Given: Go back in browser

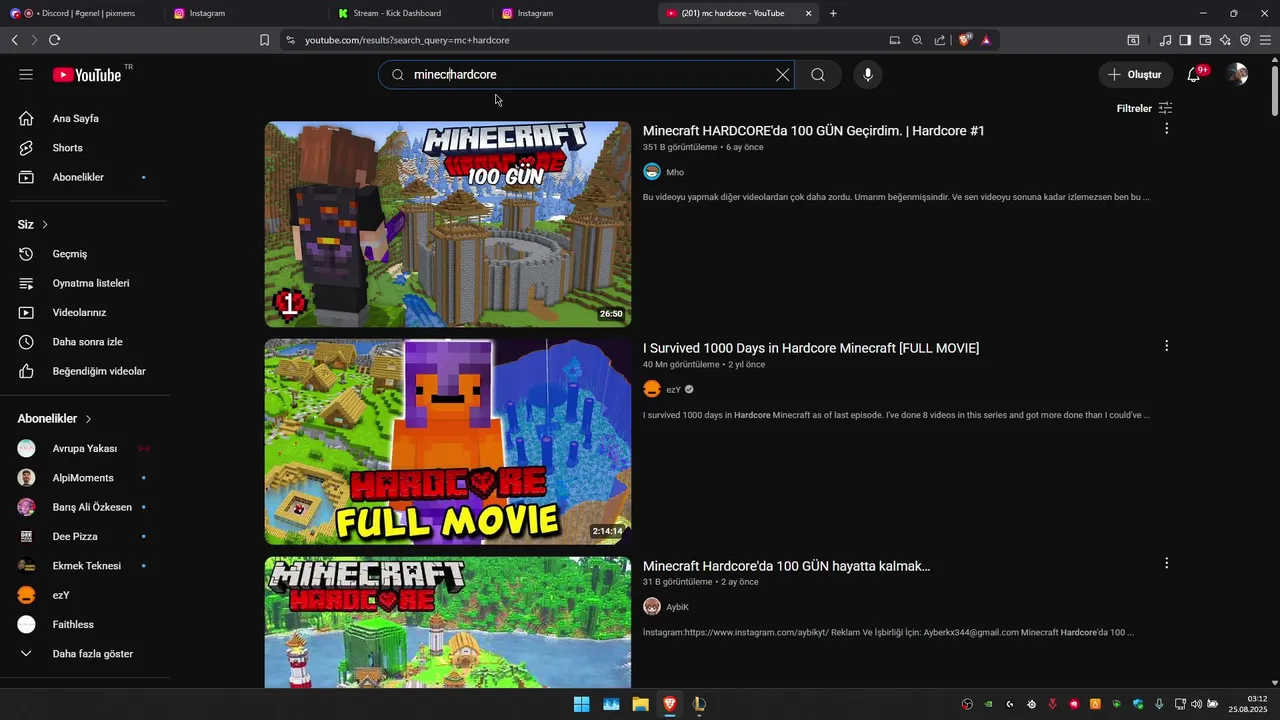Looking at the screenshot, I should click(x=14, y=40).
